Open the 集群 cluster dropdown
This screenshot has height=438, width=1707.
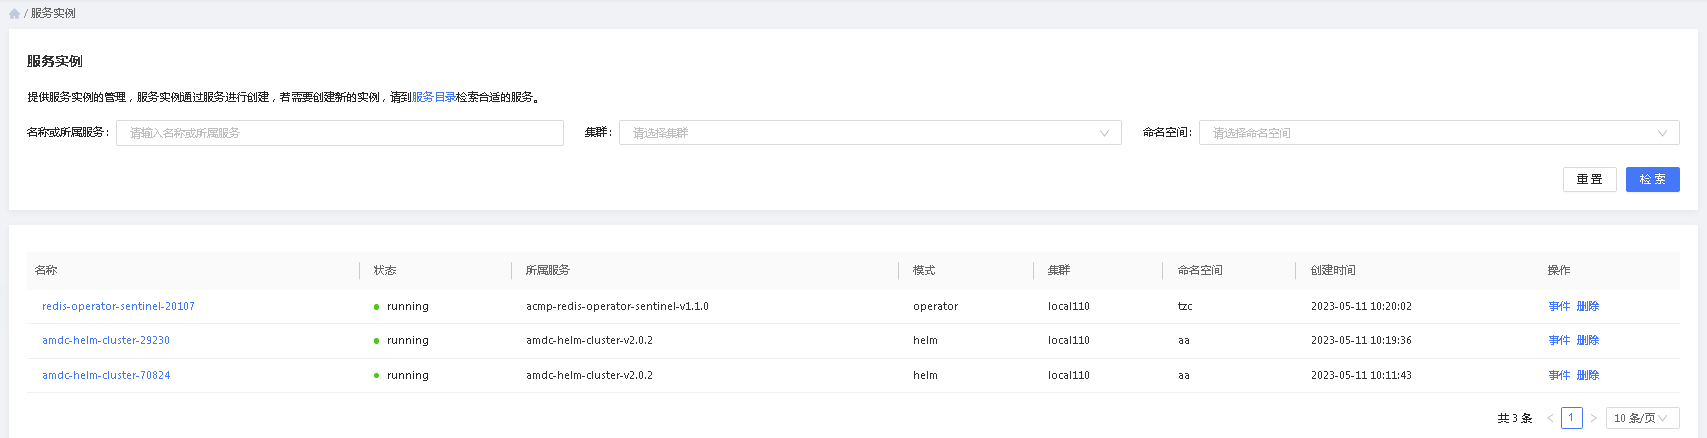click(x=869, y=133)
